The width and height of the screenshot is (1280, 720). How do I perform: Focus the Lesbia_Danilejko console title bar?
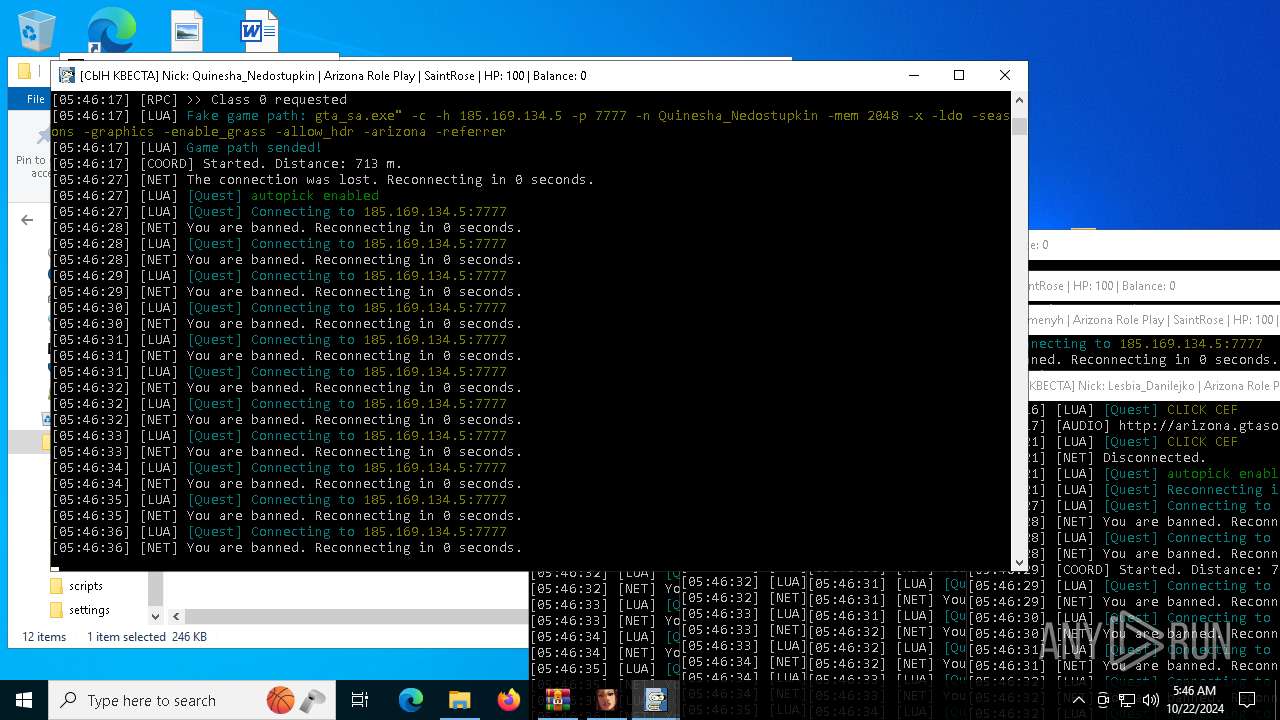[x=1154, y=386]
